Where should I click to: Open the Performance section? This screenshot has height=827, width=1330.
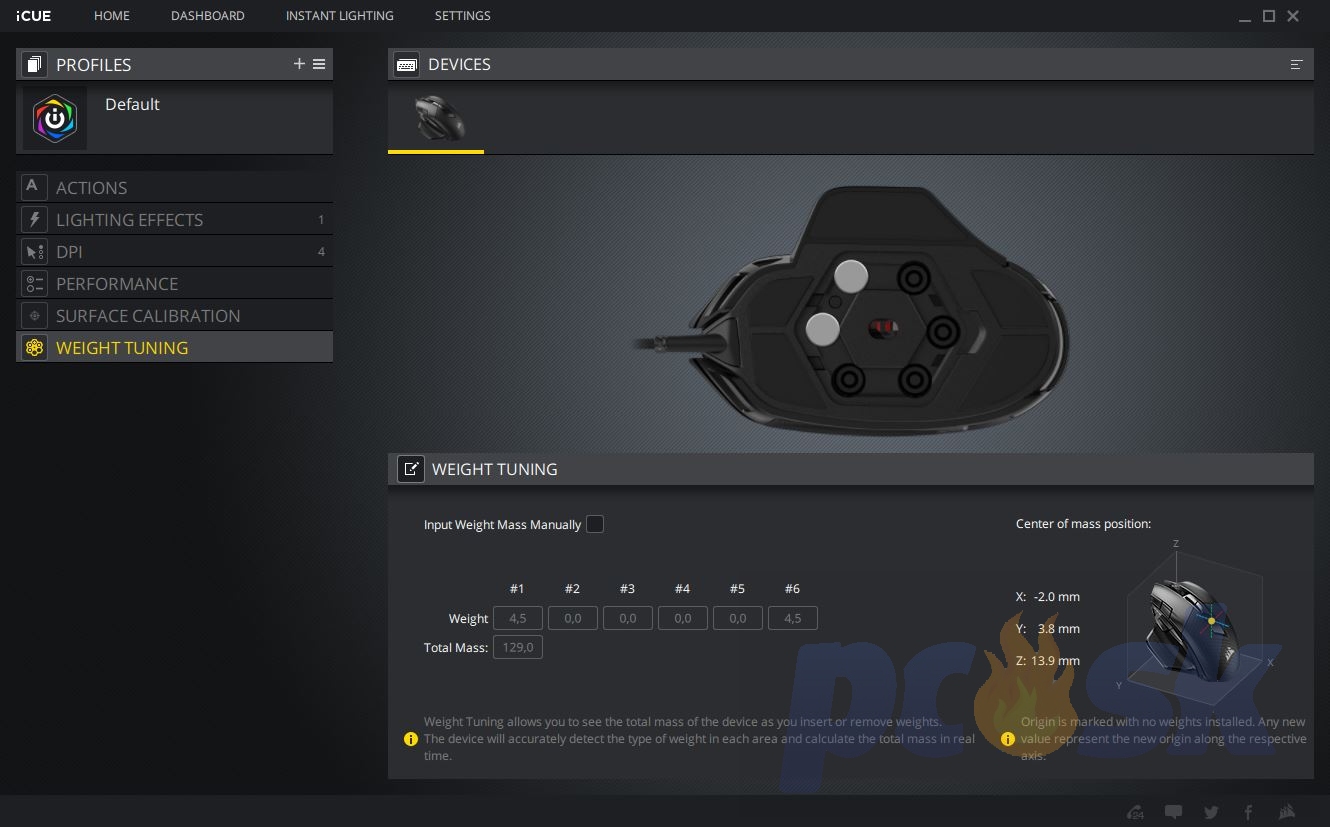coord(116,284)
